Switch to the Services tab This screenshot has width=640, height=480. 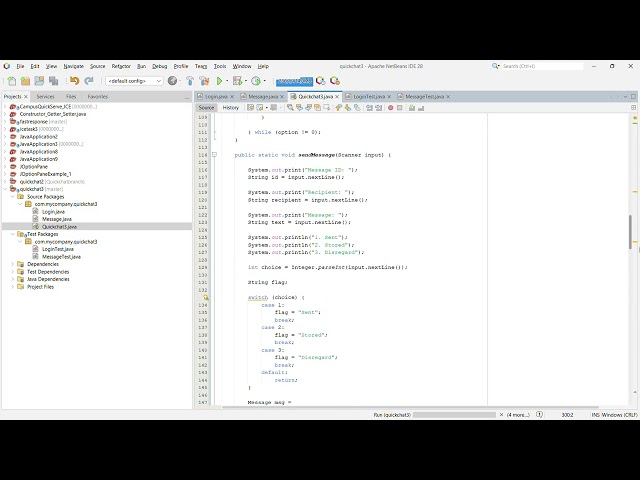tap(45, 97)
